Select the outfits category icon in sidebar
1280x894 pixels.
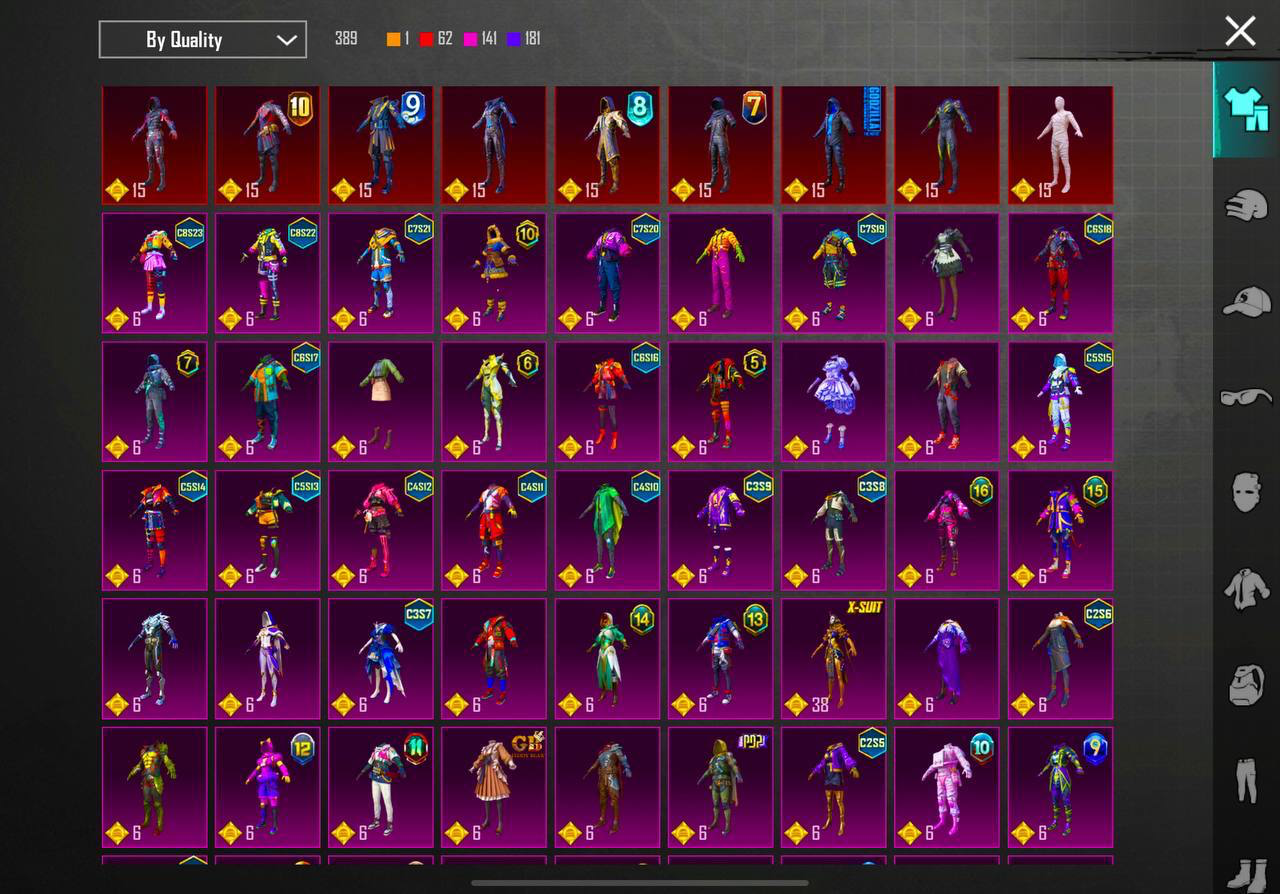[1246, 109]
